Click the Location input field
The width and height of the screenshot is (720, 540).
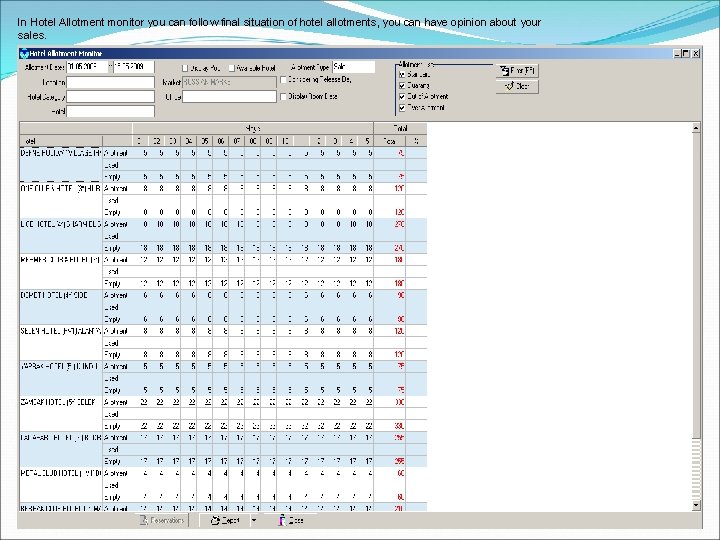tap(111, 83)
